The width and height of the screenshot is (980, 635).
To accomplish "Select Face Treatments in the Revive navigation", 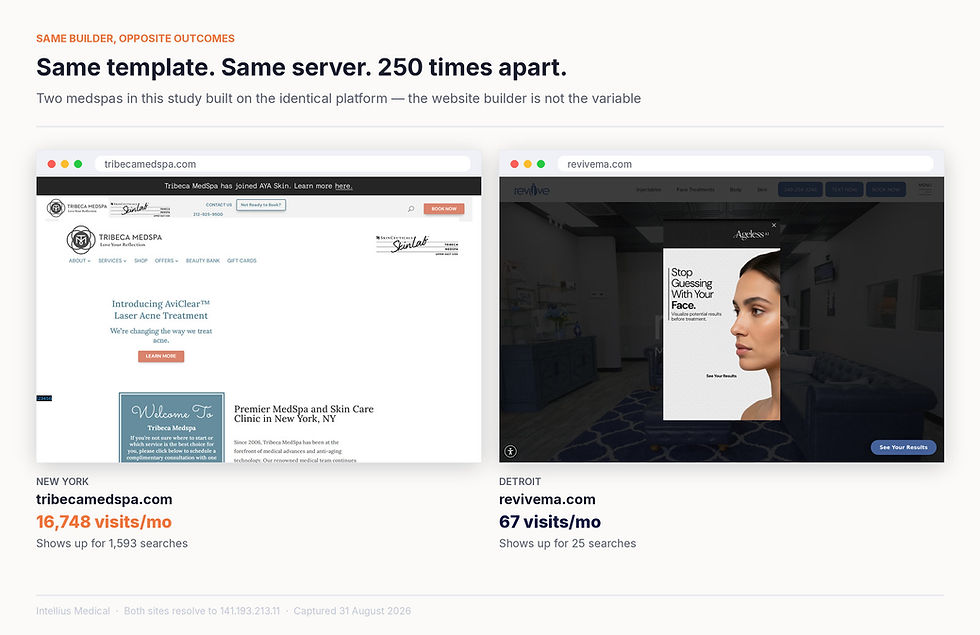I will click(696, 189).
